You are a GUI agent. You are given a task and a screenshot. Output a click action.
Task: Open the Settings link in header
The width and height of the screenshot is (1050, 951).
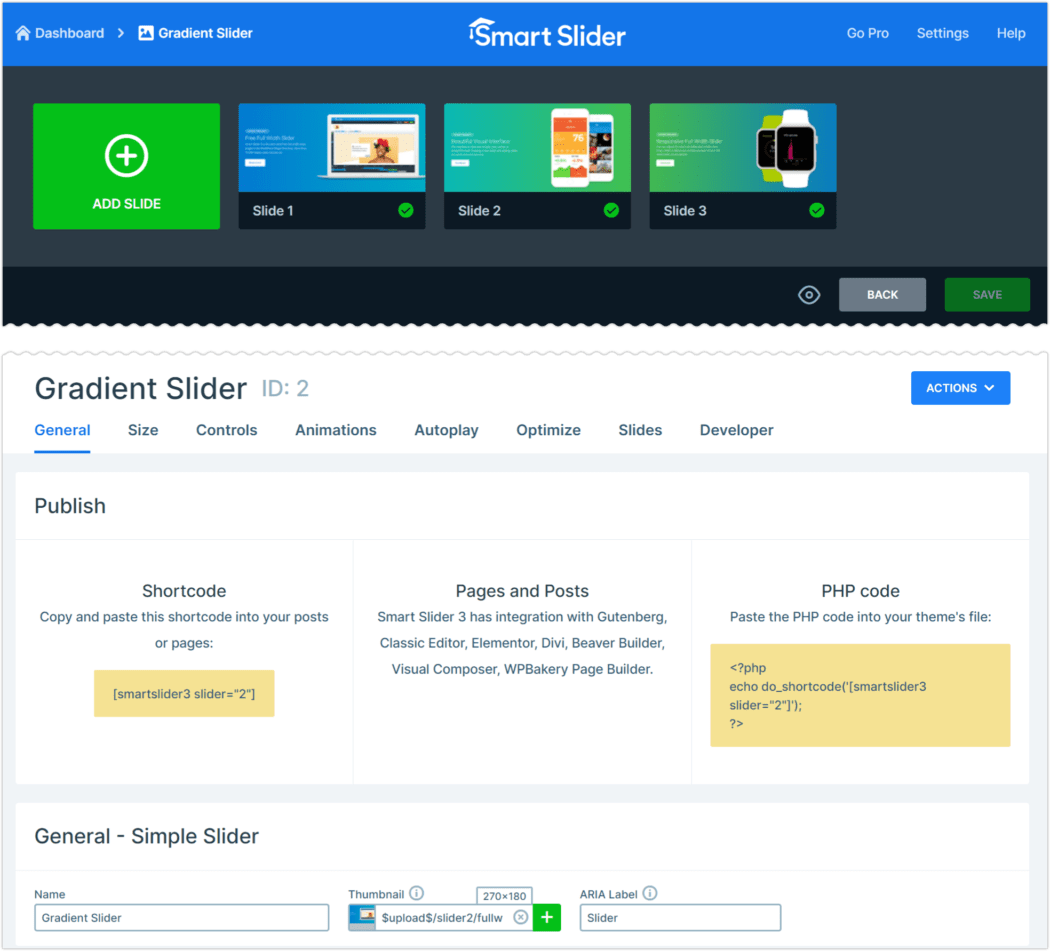942,33
